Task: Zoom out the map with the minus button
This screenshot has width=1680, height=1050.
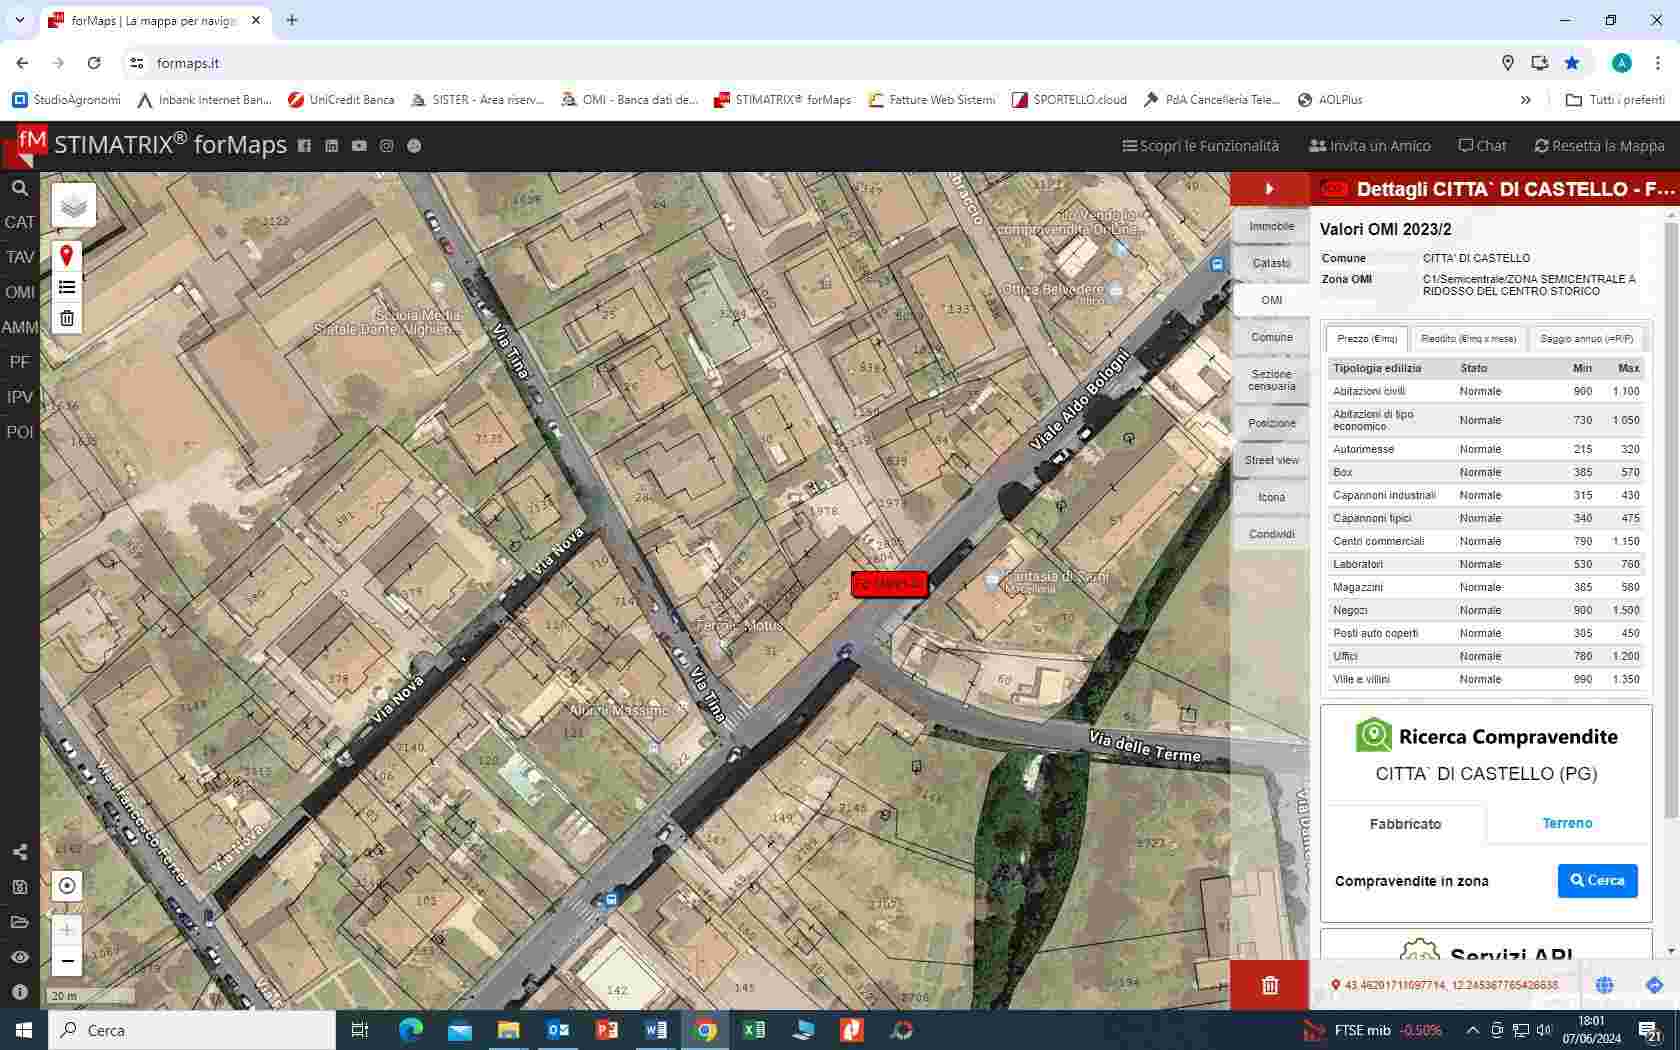Action: click(67, 962)
